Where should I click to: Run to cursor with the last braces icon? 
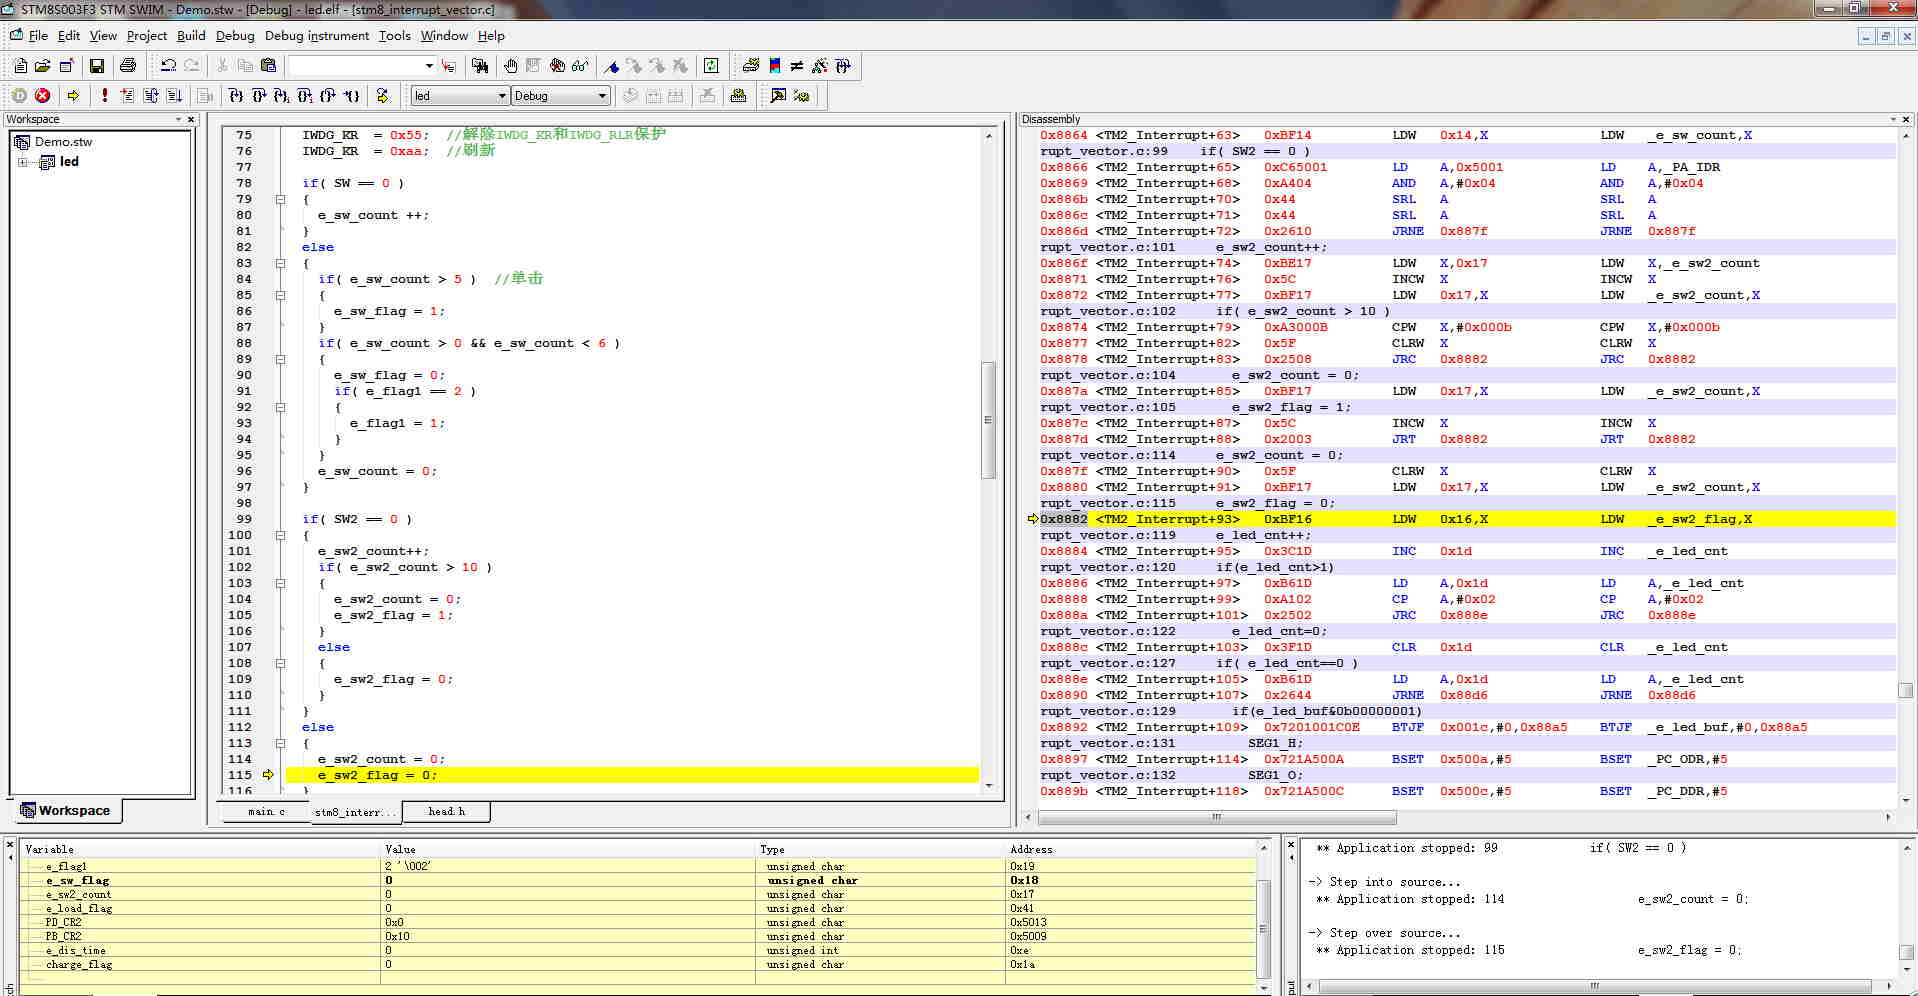(x=351, y=96)
